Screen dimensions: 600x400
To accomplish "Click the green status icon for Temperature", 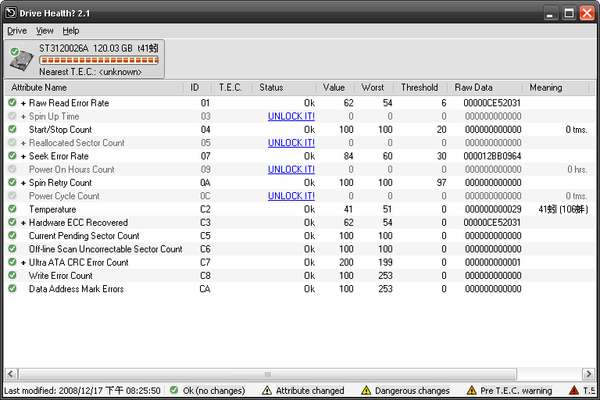I will pyautogui.click(x=12, y=209).
